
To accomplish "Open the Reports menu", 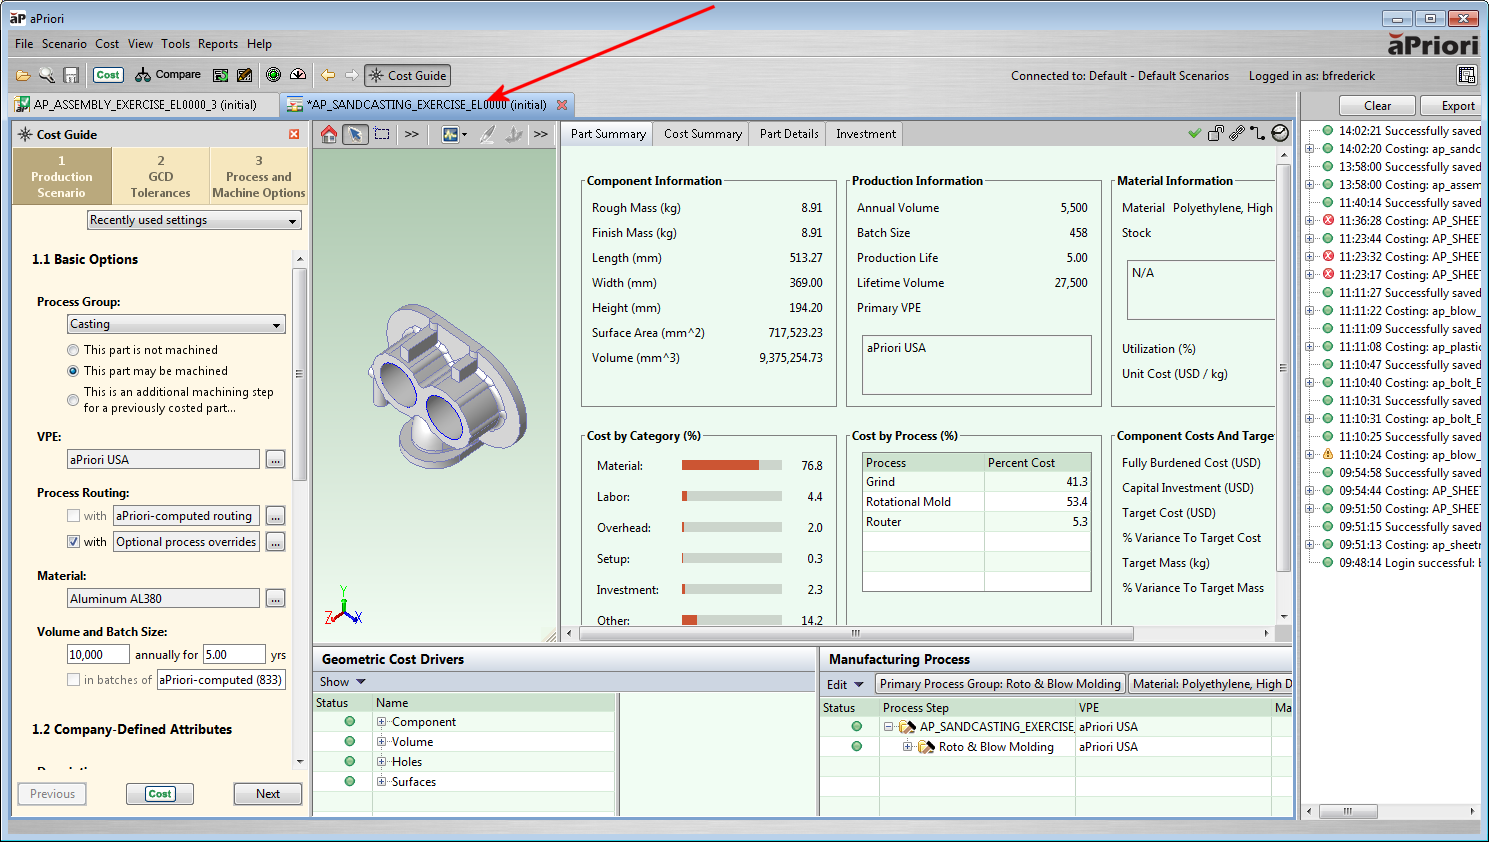I will pyautogui.click(x=217, y=44).
